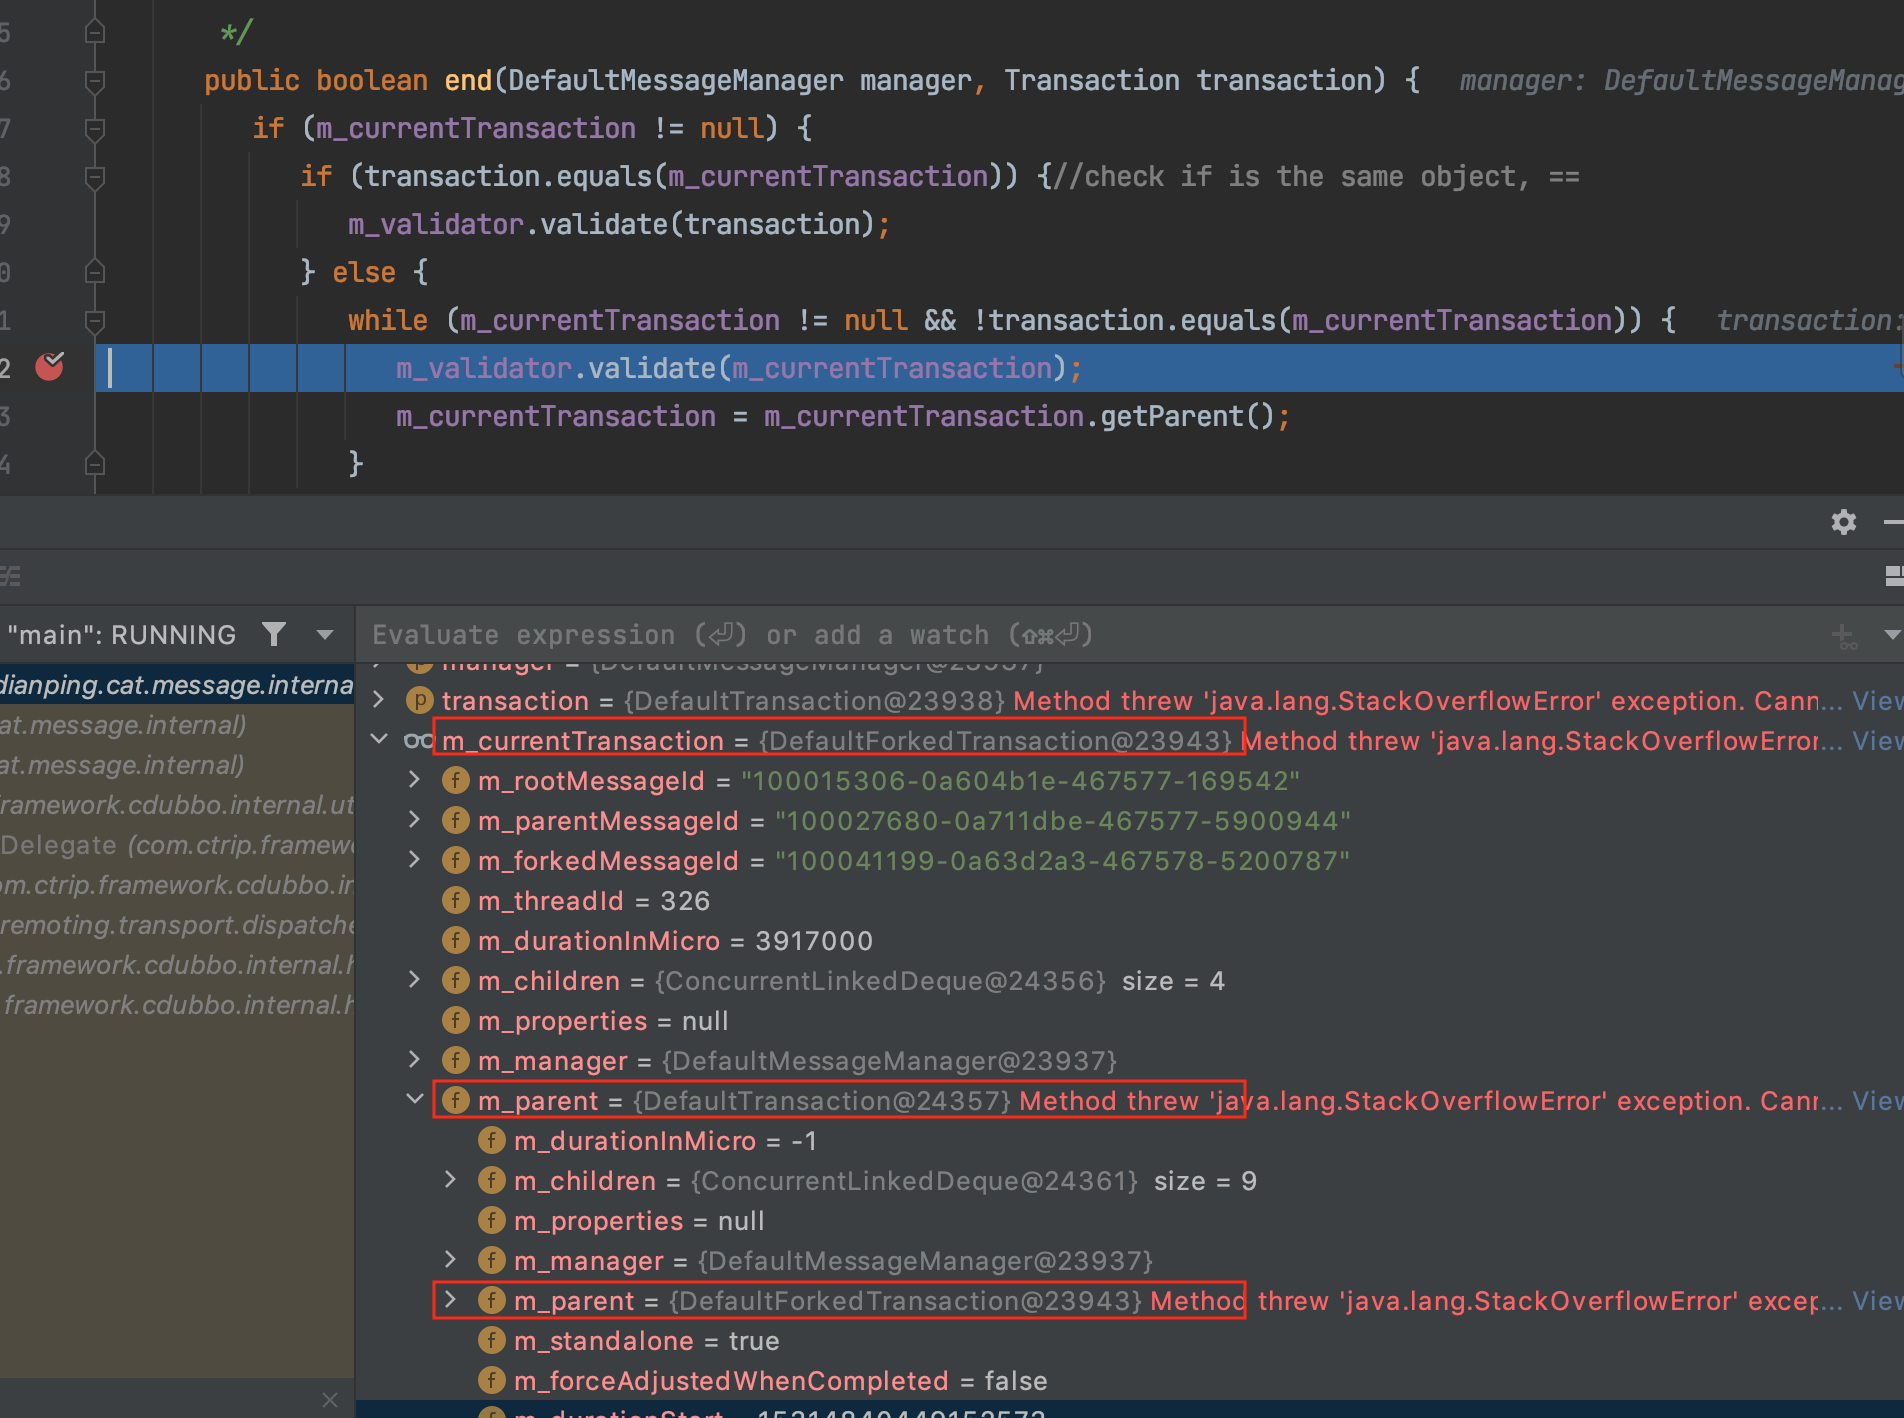Collapse the m_currentTransaction watch node

(380, 740)
